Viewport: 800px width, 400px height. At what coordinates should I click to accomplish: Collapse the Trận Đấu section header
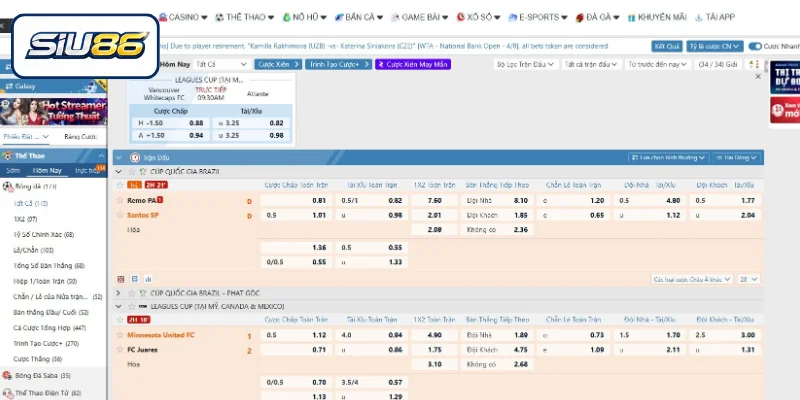pos(118,158)
